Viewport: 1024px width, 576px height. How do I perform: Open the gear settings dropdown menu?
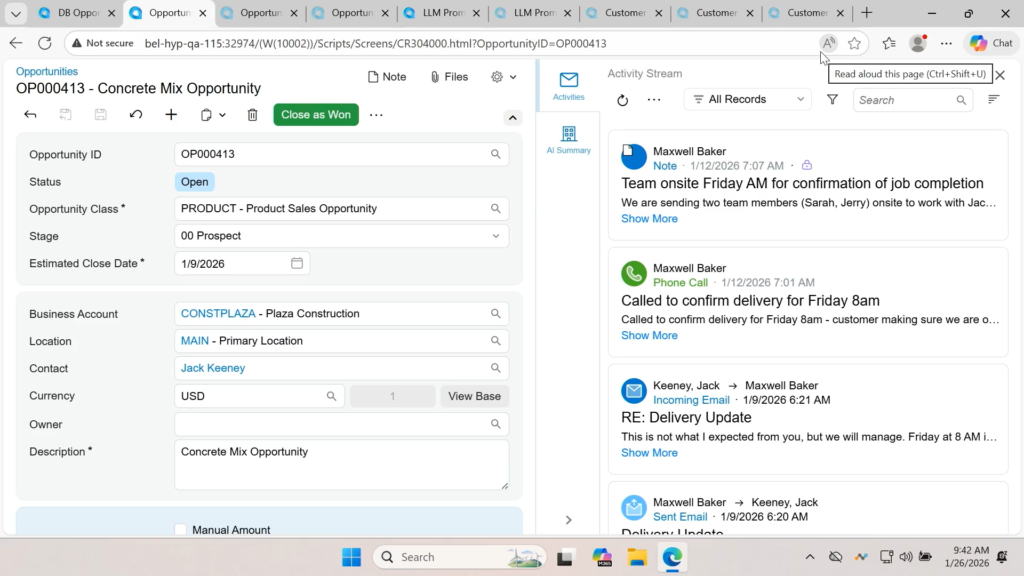coord(504,77)
